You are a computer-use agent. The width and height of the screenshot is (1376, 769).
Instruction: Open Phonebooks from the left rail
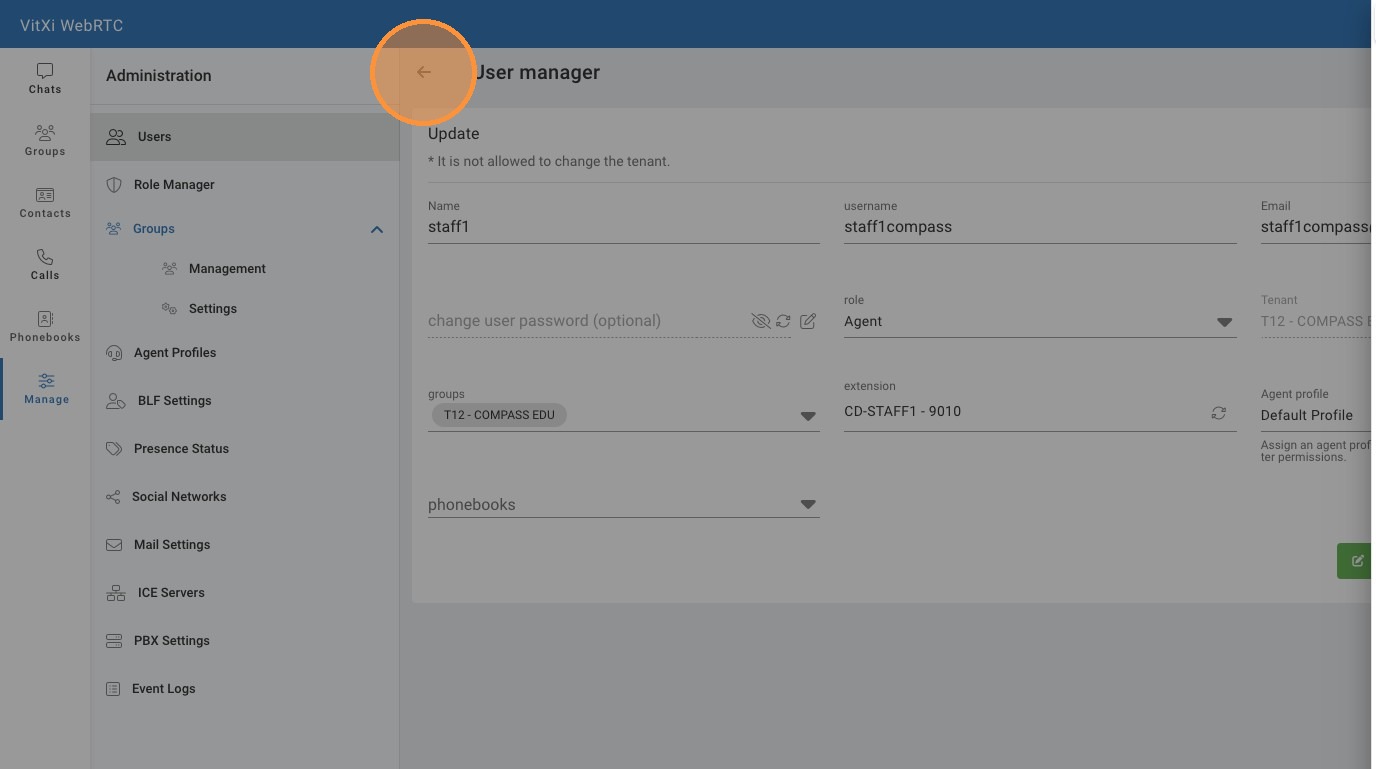pyautogui.click(x=45, y=326)
